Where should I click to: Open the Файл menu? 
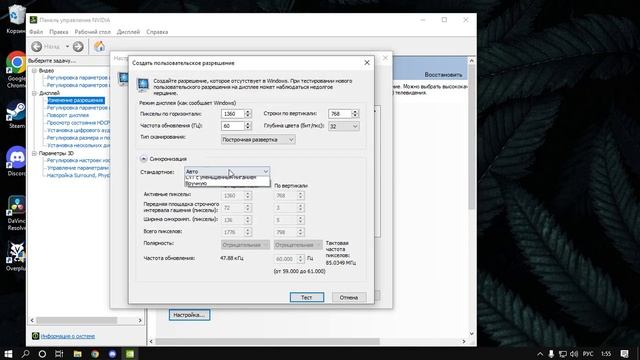click(36, 32)
